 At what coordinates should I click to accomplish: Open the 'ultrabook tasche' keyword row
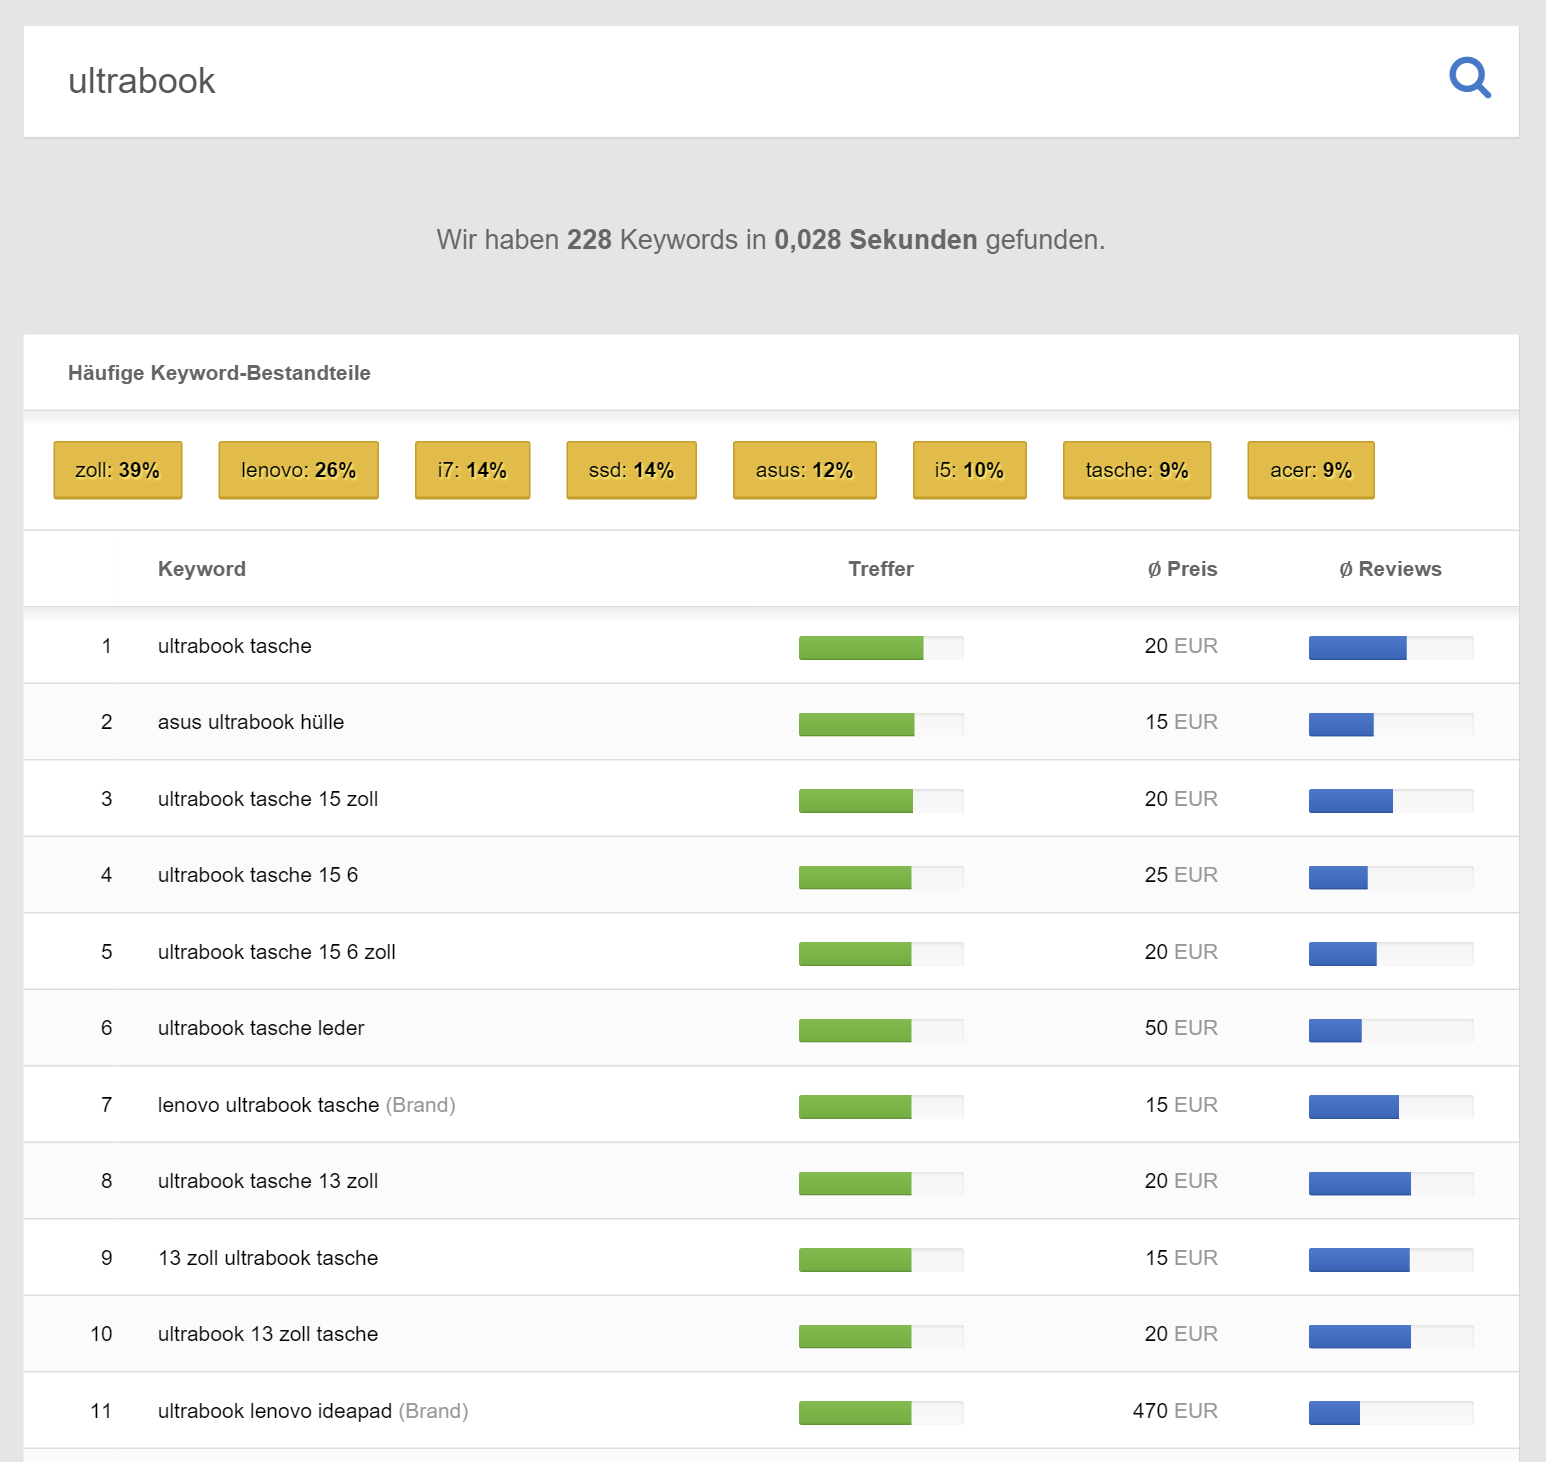pos(235,646)
